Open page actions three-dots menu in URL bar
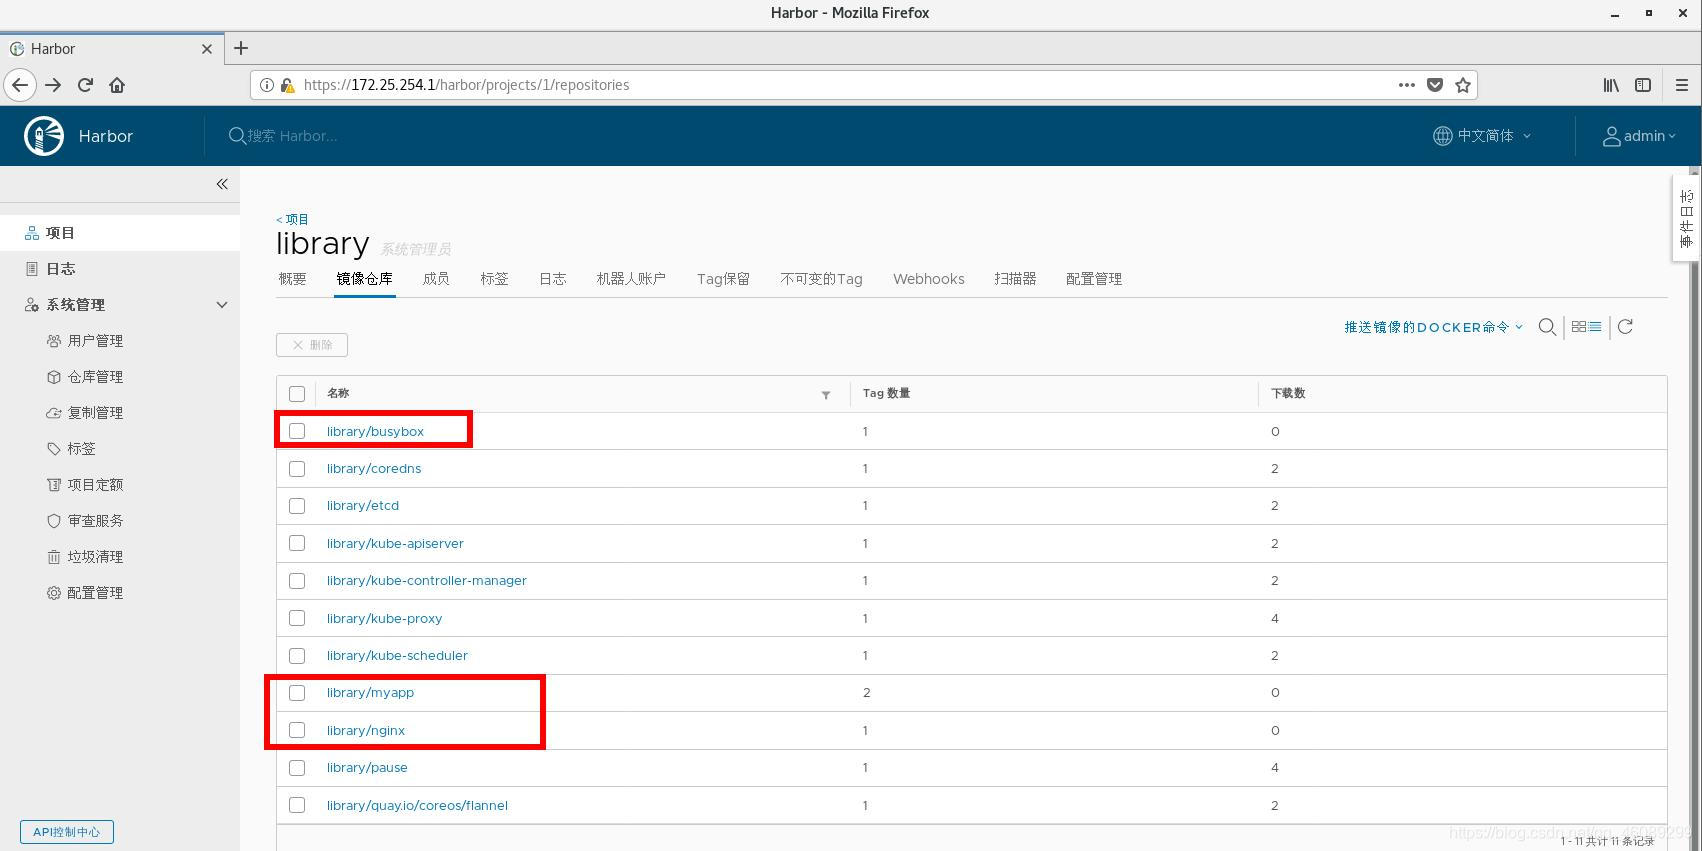The height and width of the screenshot is (851, 1702). click(1406, 85)
